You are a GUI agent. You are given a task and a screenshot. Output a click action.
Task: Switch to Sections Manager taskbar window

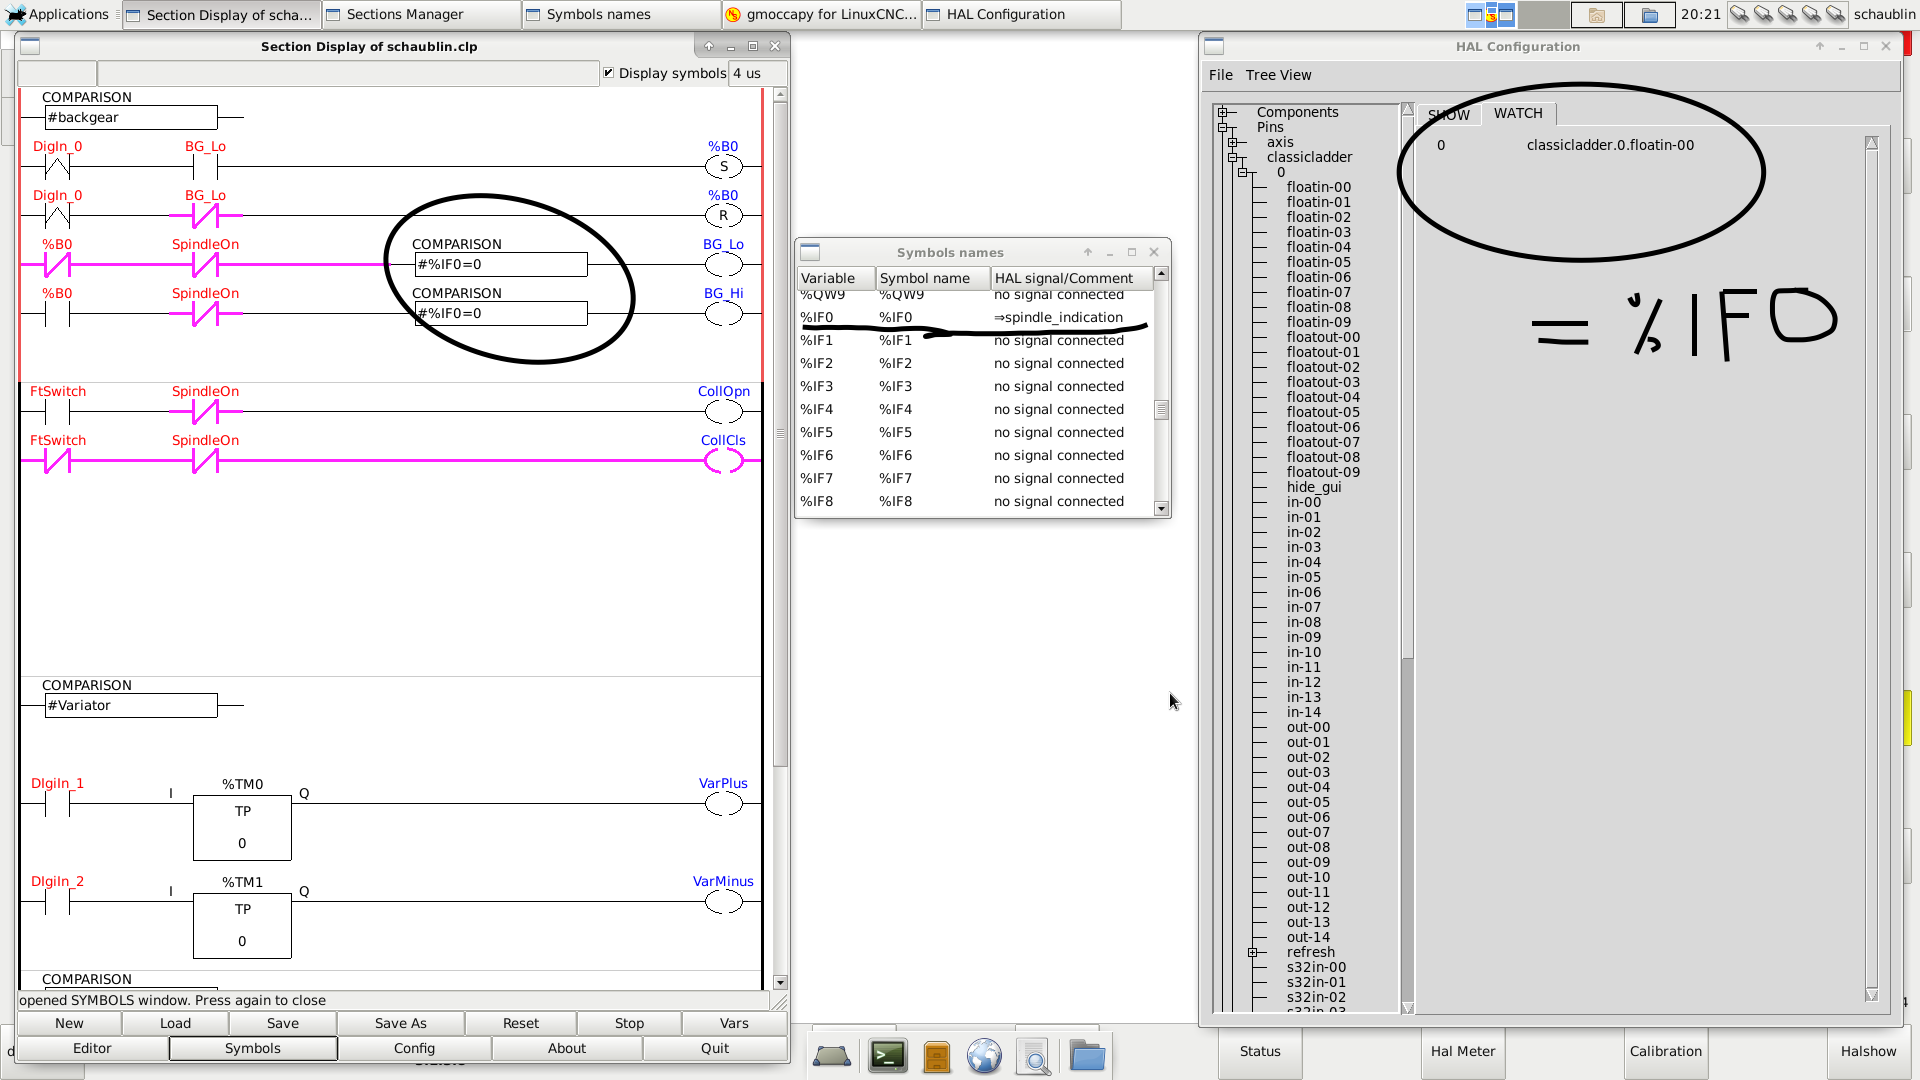click(420, 14)
